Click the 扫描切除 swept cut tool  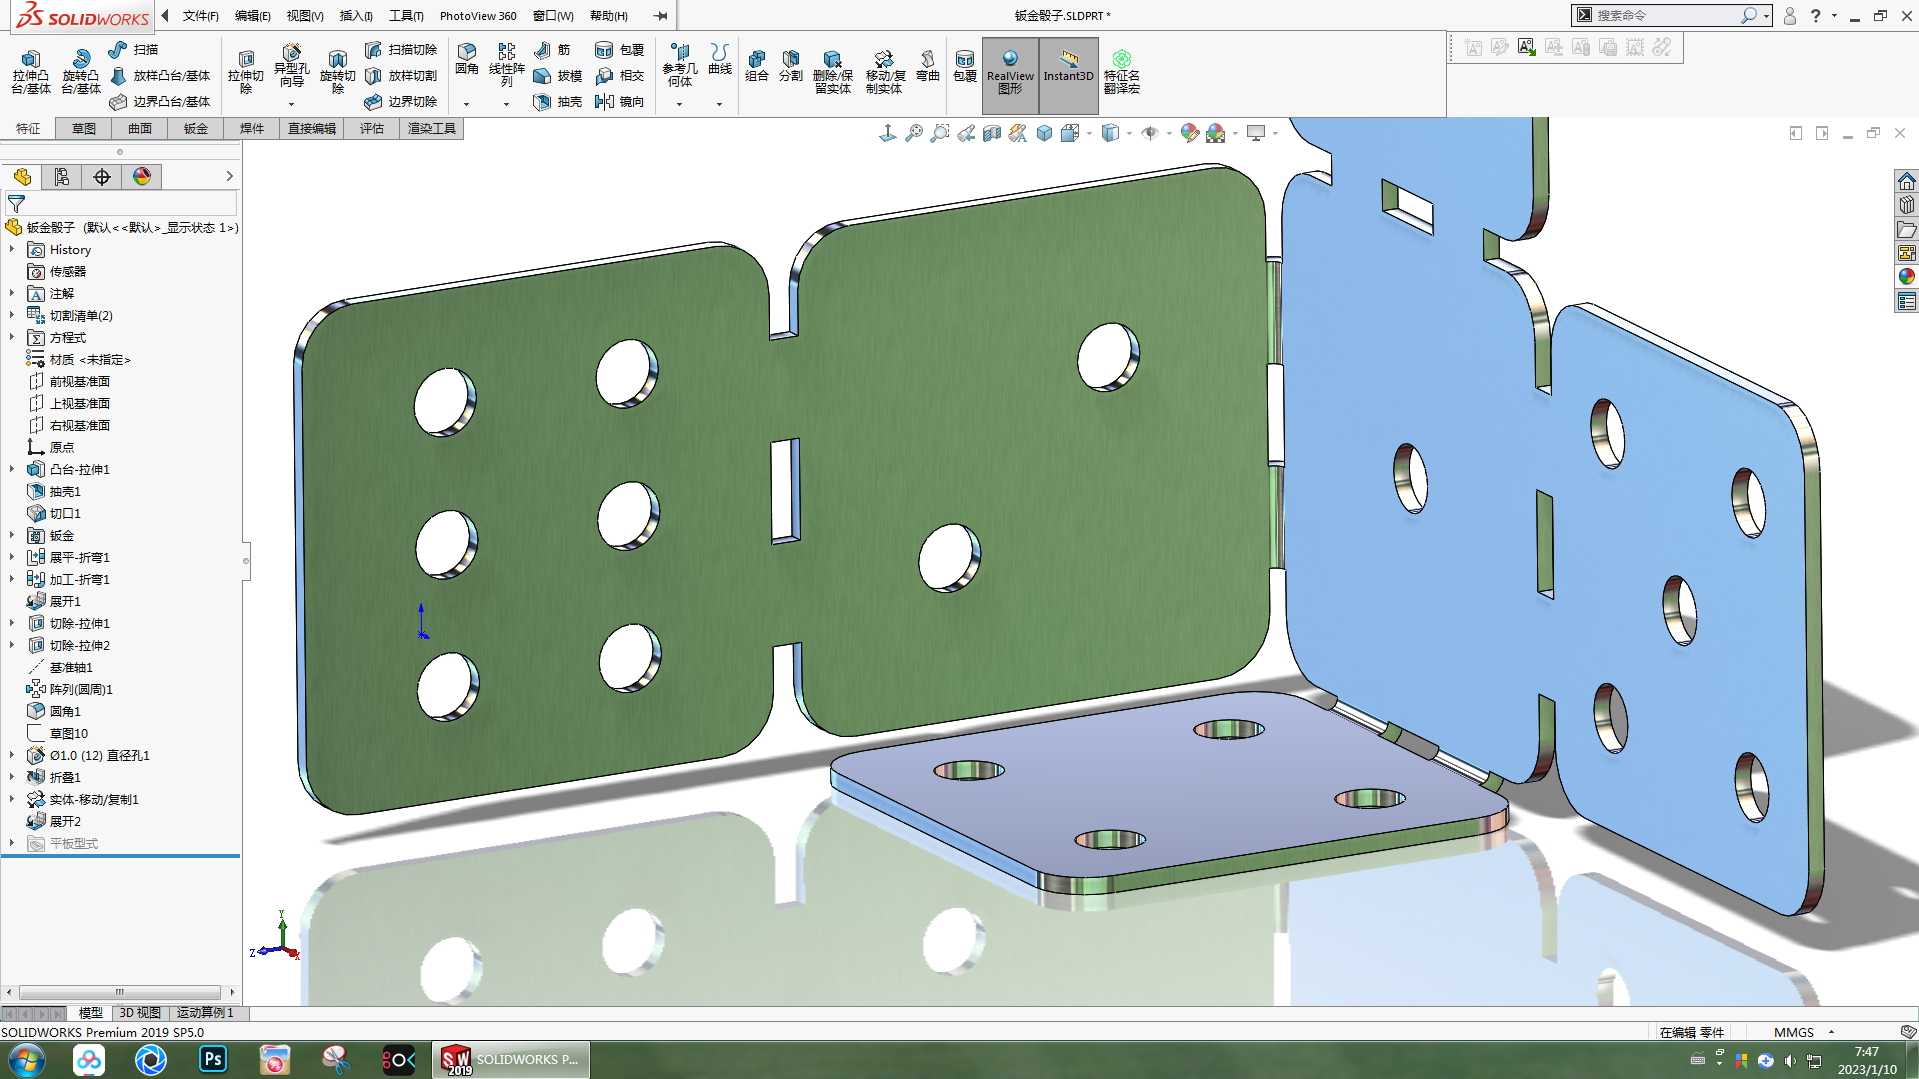click(401, 49)
